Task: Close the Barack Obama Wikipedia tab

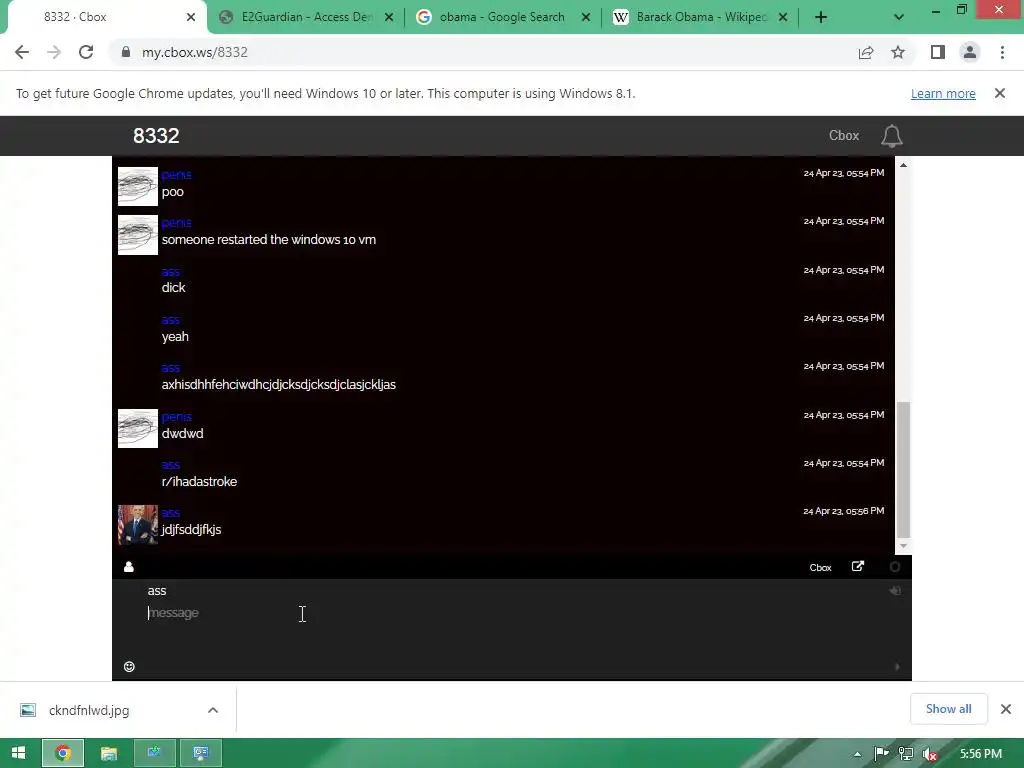Action: pos(783,18)
